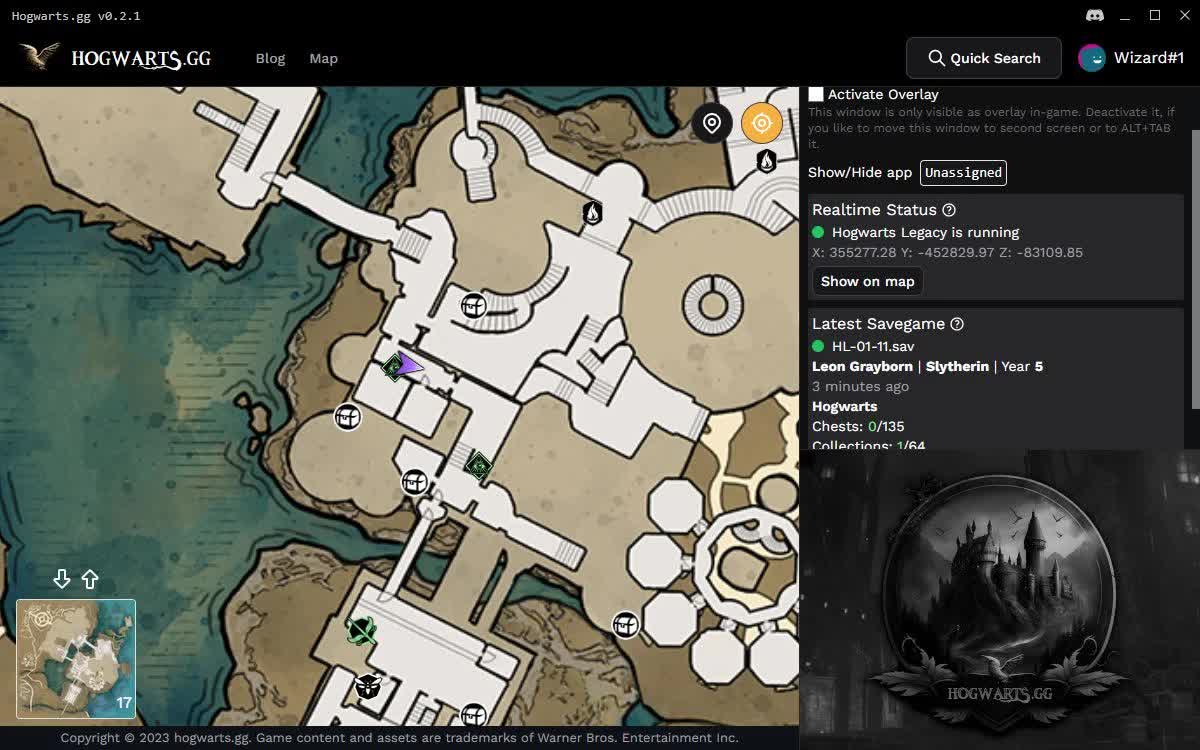Click the right panel scrollbar
The width and height of the screenshot is (1200, 750).
[1194, 268]
